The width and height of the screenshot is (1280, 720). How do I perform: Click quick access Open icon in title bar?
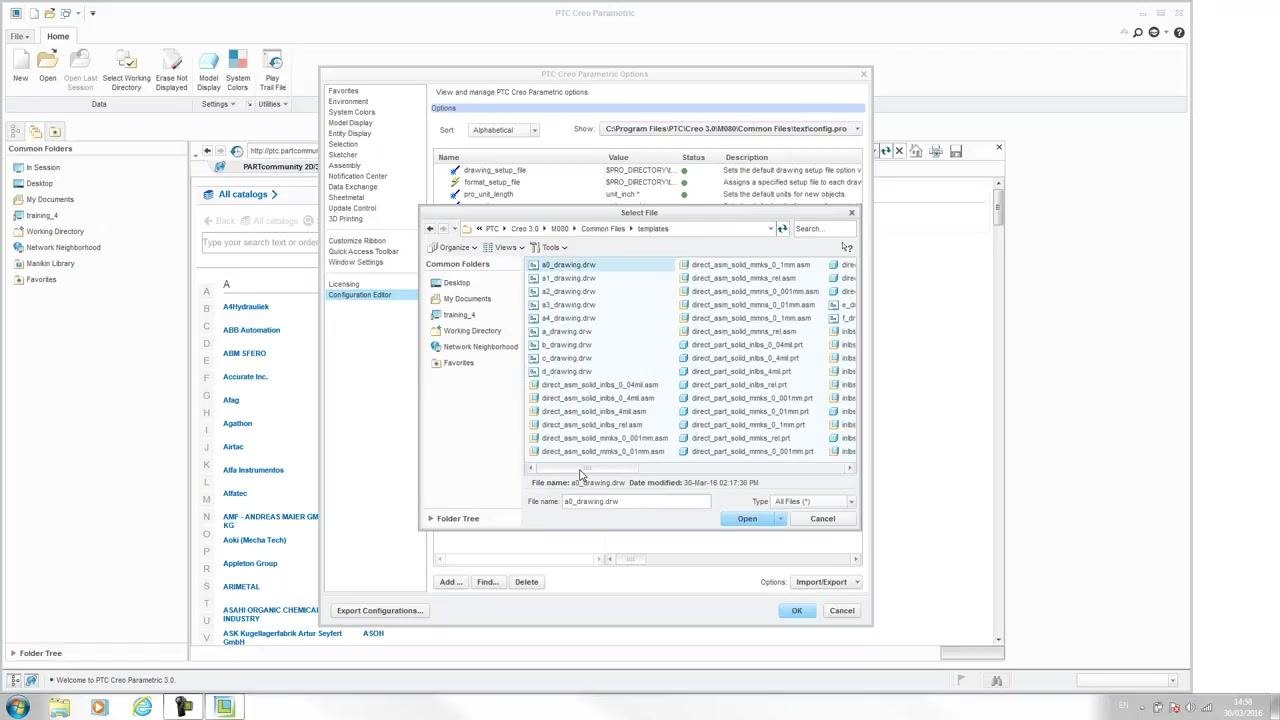click(x=50, y=13)
